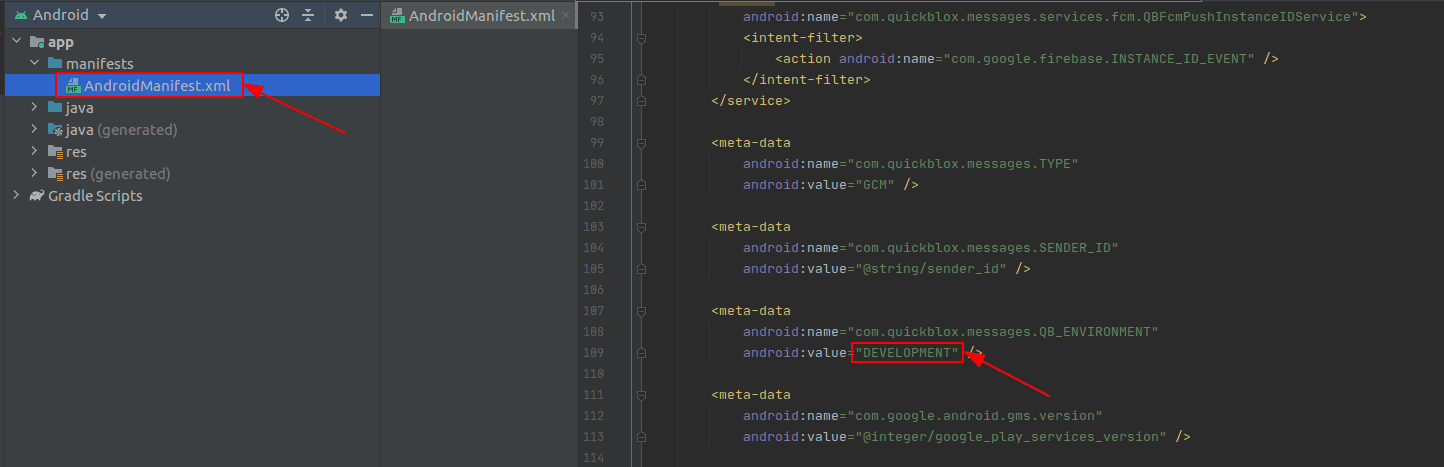The height and width of the screenshot is (467, 1444).
Task: Click the res folder icon
Action: [56, 152]
